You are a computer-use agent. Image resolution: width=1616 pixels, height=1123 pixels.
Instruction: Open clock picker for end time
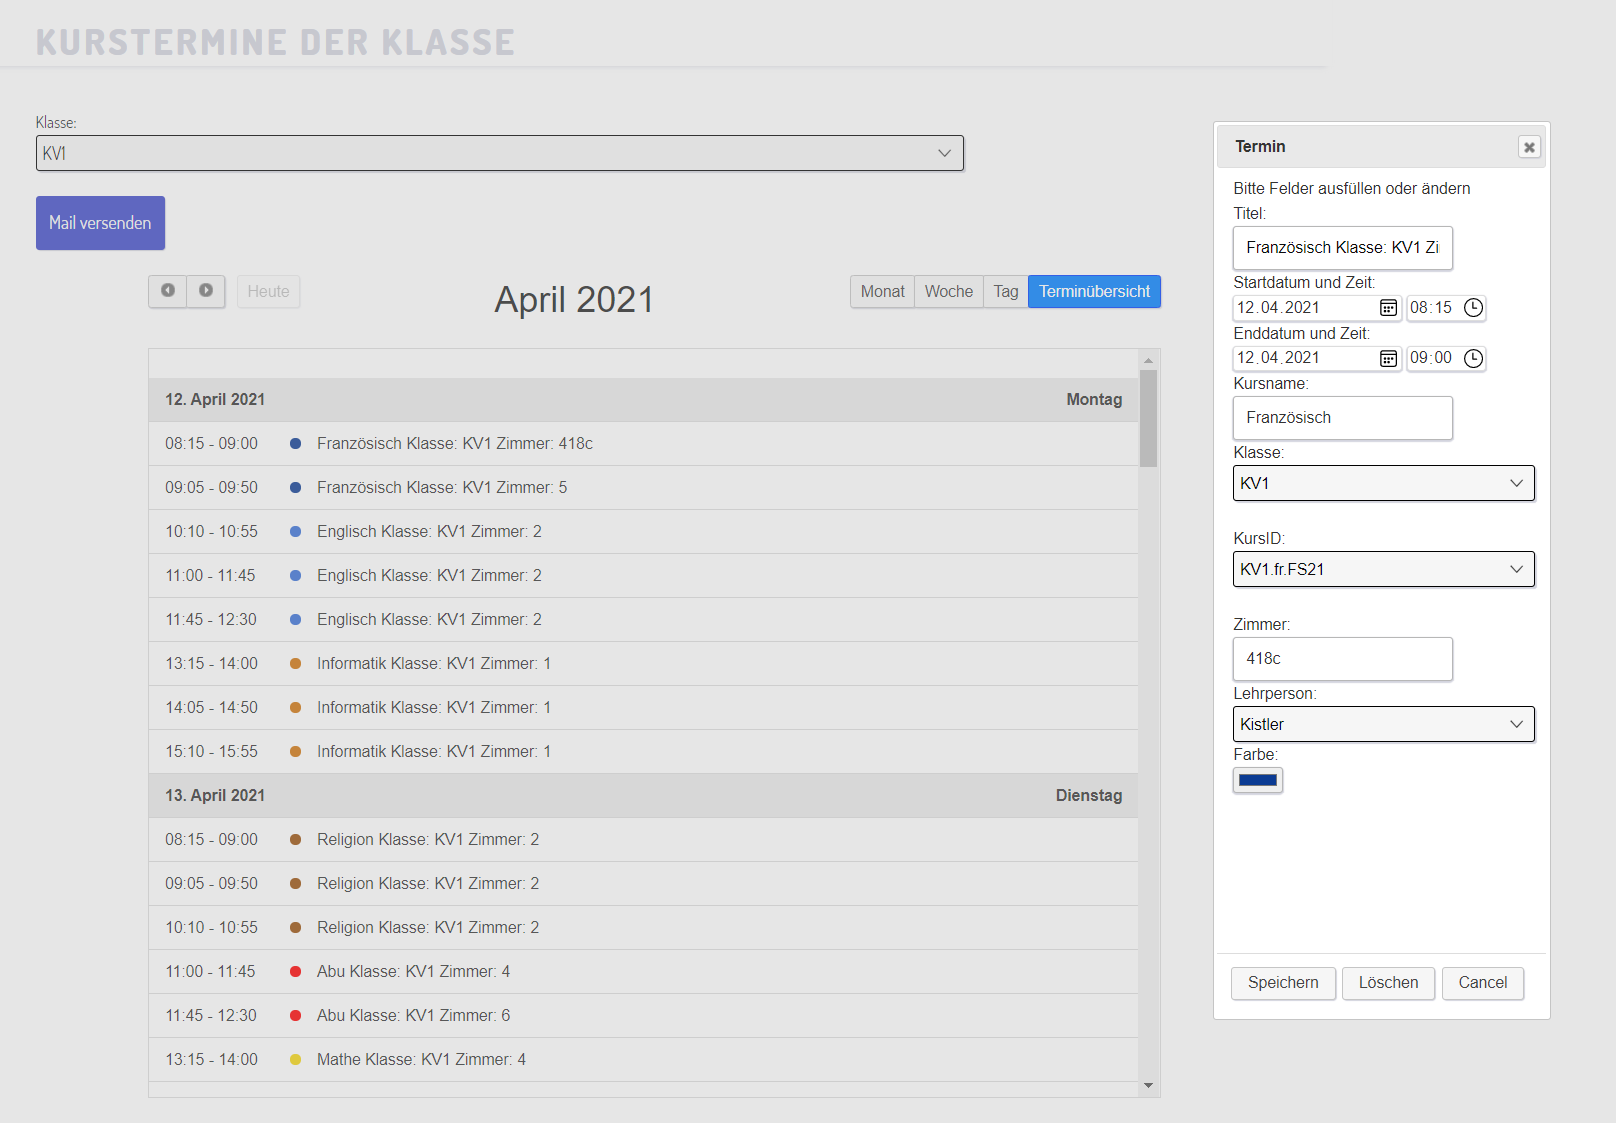pyautogui.click(x=1473, y=359)
